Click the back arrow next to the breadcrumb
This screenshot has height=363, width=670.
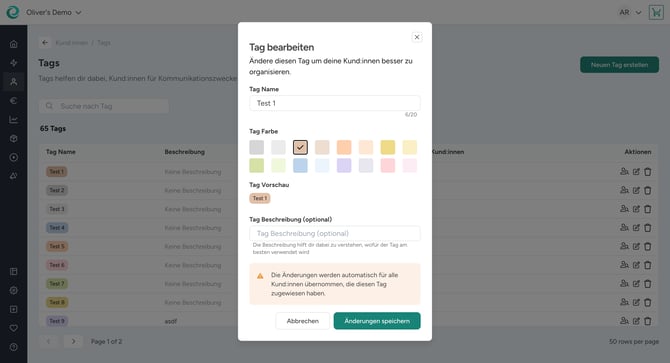pyautogui.click(x=45, y=43)
